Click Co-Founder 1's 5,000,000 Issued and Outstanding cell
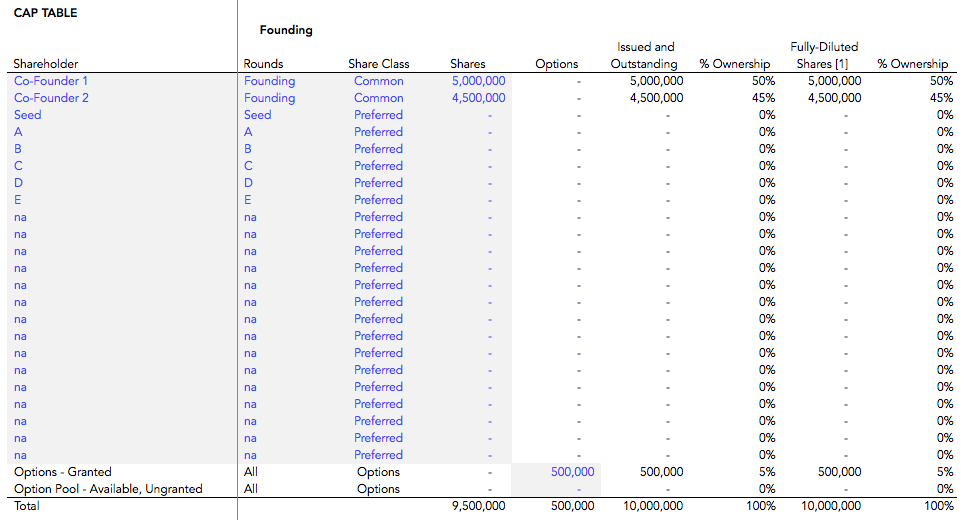This screenshot has width=971, height=520. pyautogui.click(x=656, y=81)
